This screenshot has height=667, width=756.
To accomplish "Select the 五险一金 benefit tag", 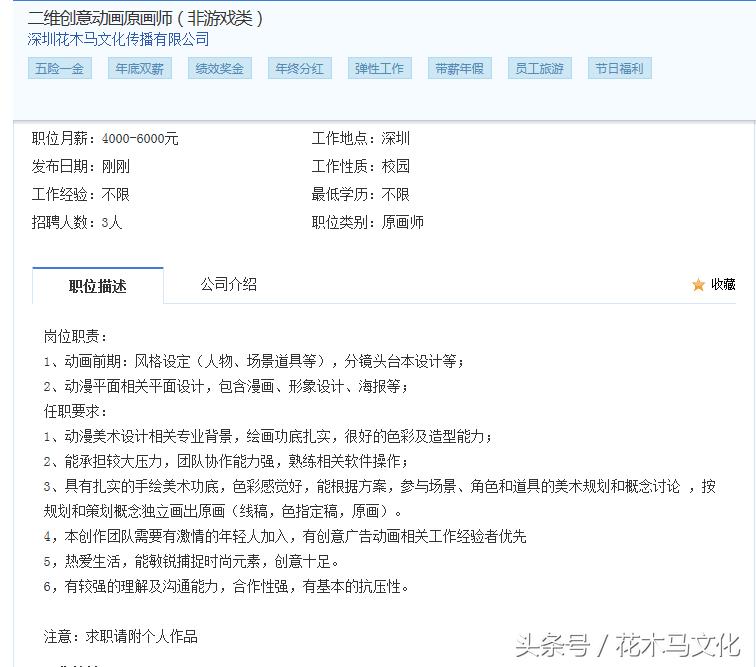I will 60,68.
